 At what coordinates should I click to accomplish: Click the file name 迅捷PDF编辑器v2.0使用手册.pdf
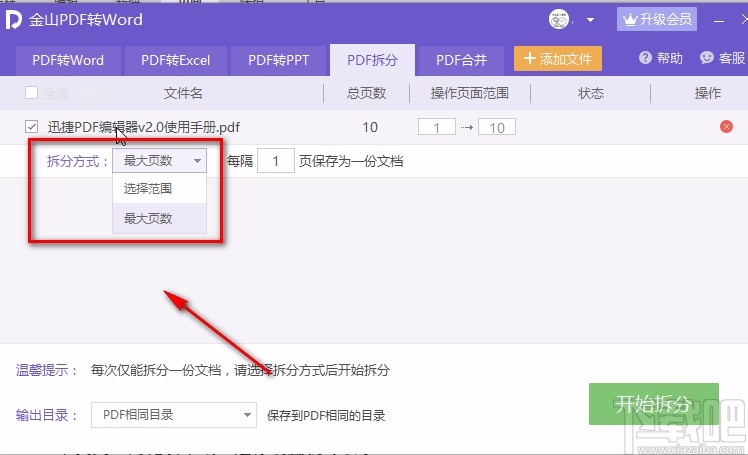(144, 127)
